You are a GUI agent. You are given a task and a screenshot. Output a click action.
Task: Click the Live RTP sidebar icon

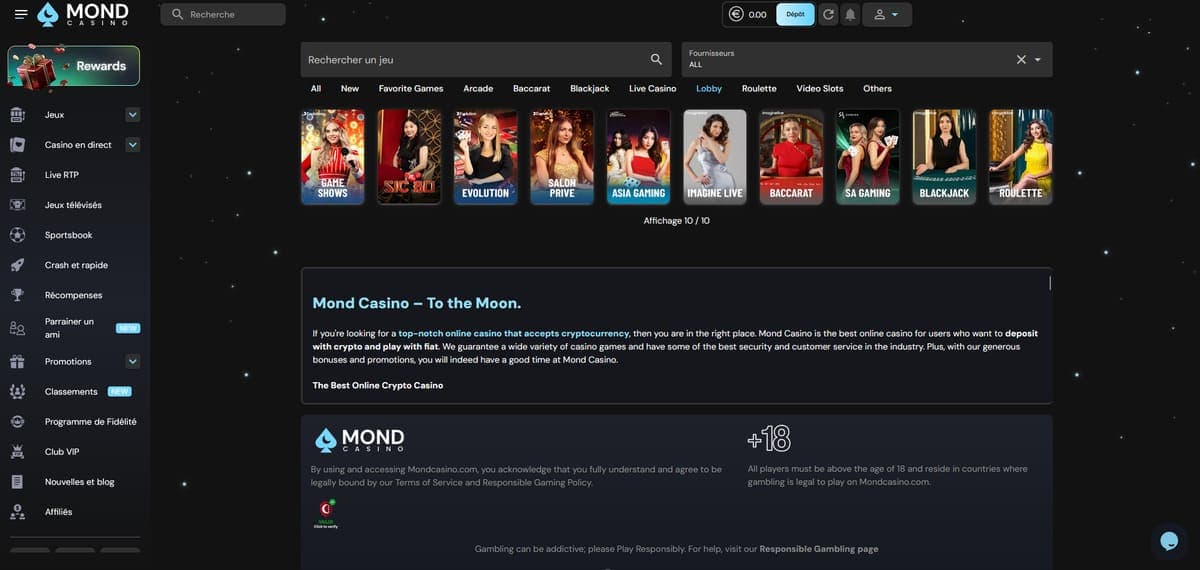(x=17, y=175)
